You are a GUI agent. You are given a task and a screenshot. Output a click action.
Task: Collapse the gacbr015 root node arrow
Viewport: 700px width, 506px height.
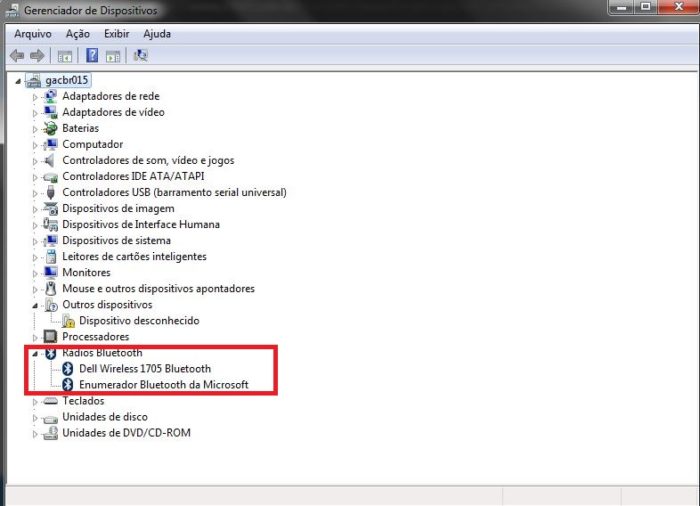pyautogui.click(x=18, y=81)
